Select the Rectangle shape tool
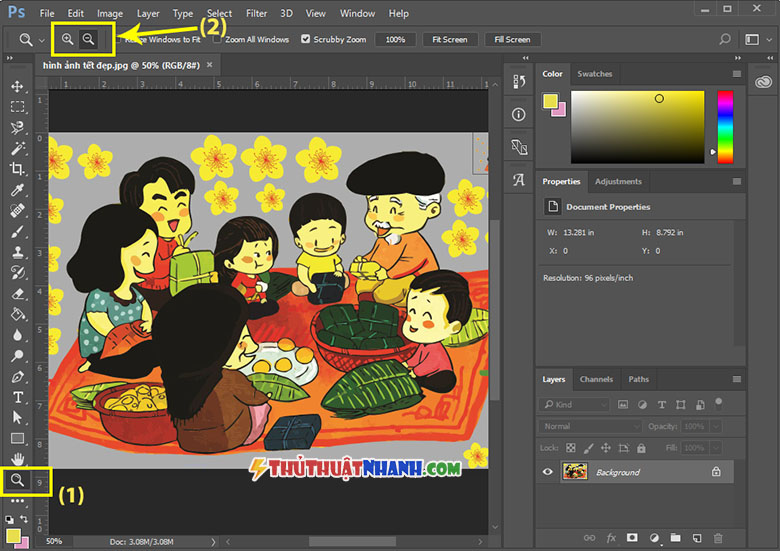Image resolution: width=780 pixels, height=551 pixels. (17, 438)
